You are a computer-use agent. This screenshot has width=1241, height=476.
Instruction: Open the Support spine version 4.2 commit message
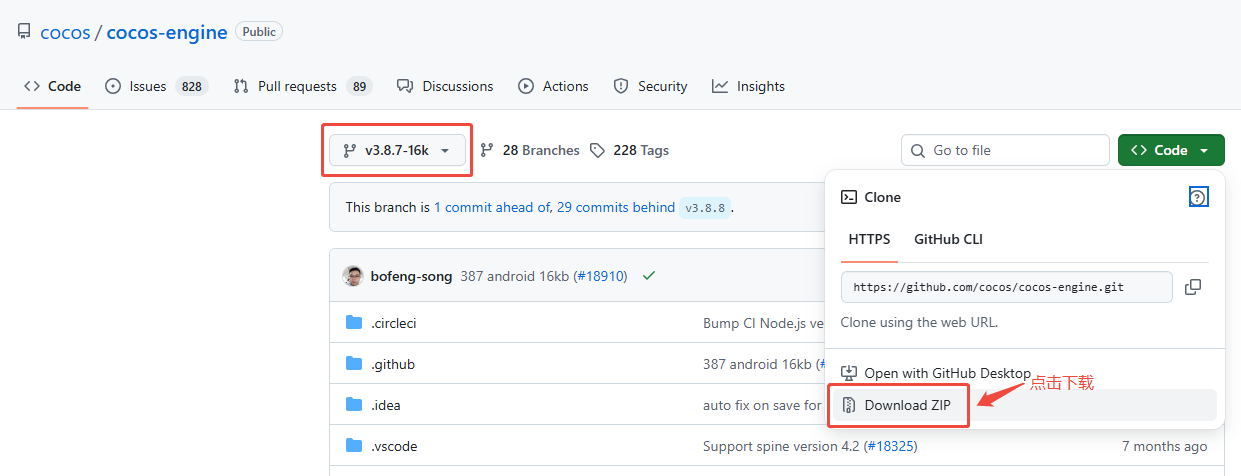780,446
